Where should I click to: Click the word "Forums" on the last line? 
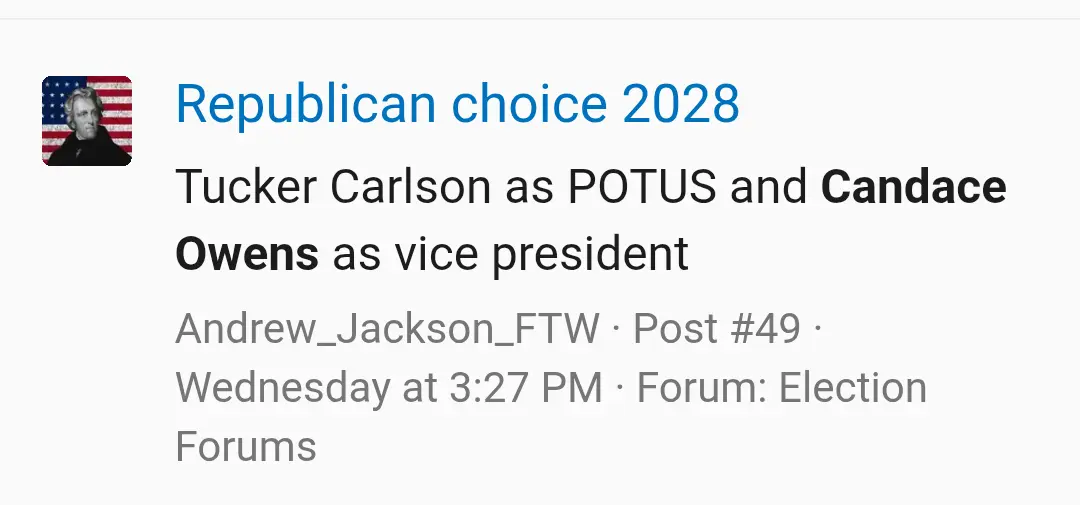pyautogui.click(x=246, y=446)
